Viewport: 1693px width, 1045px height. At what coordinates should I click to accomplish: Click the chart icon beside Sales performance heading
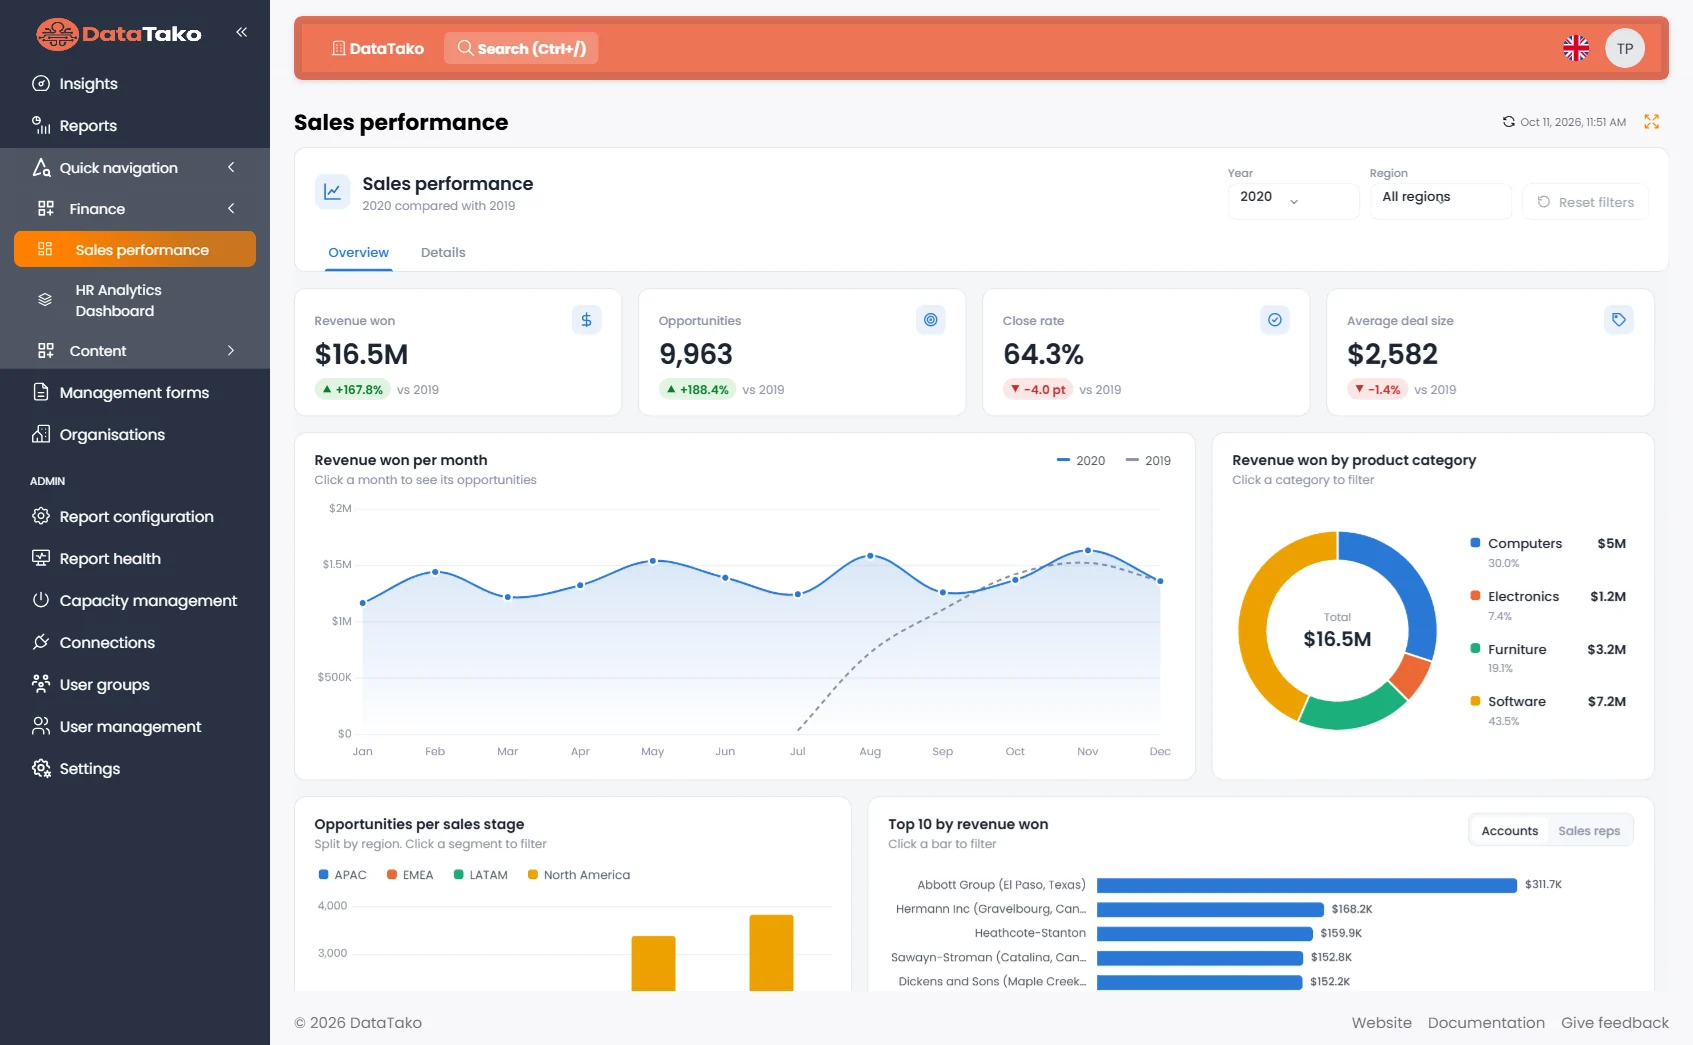click(x=332, y=191)
